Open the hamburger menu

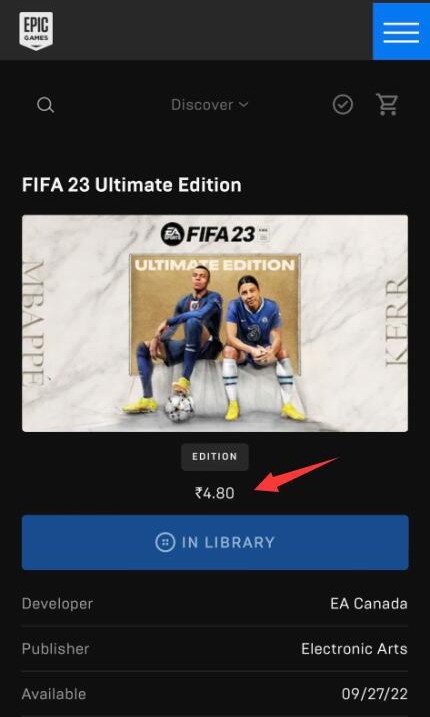[x=401, y=31]
